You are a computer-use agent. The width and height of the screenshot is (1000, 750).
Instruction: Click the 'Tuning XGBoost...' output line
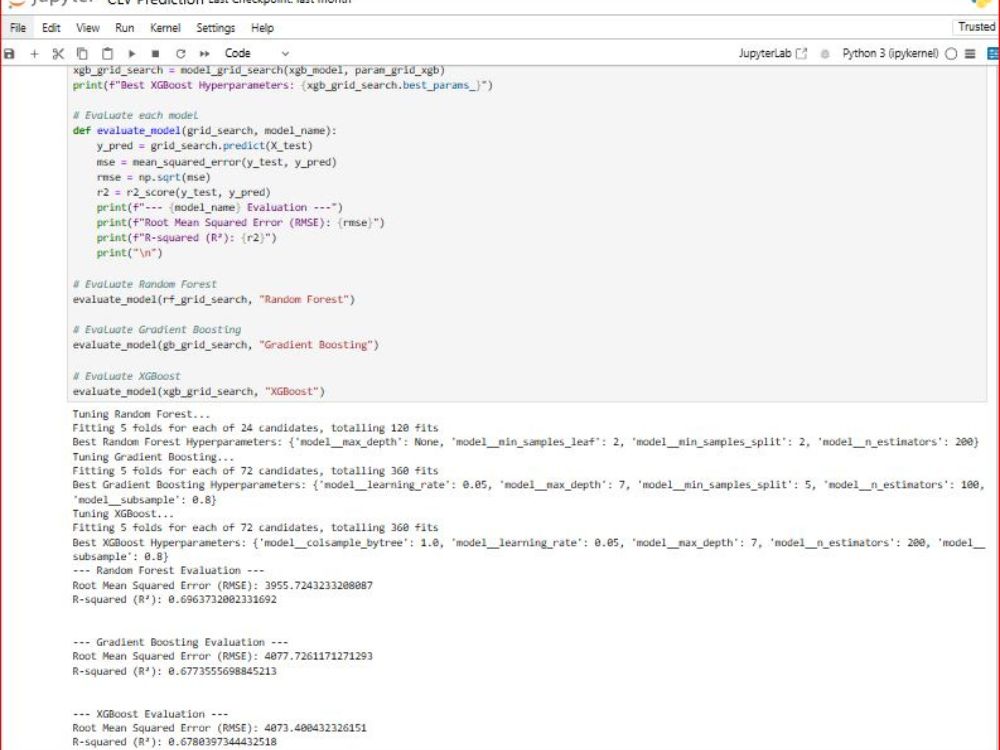(x=122, y=514)
